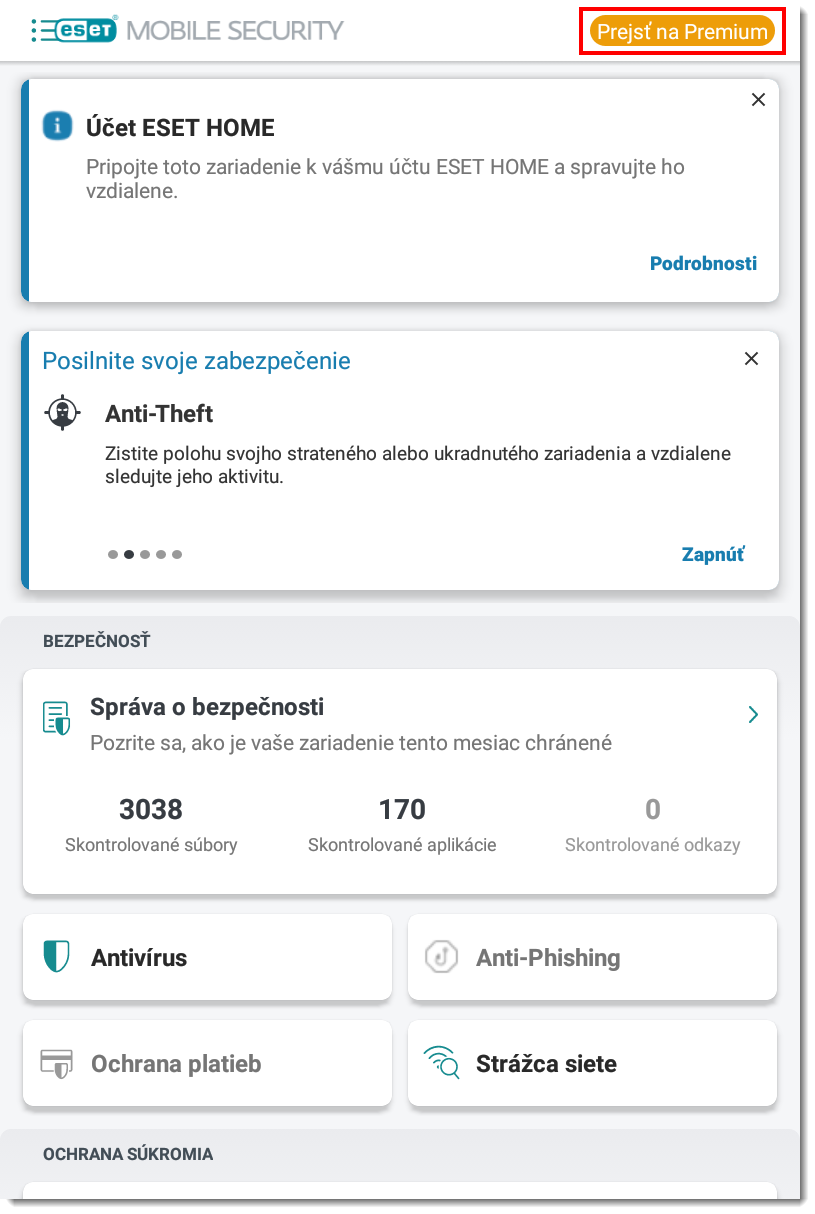Image resolution: width=815 pixels, height=1214 pixels.
Task: Open the Strážca siete tile
Action: (x=592, y=1063)
